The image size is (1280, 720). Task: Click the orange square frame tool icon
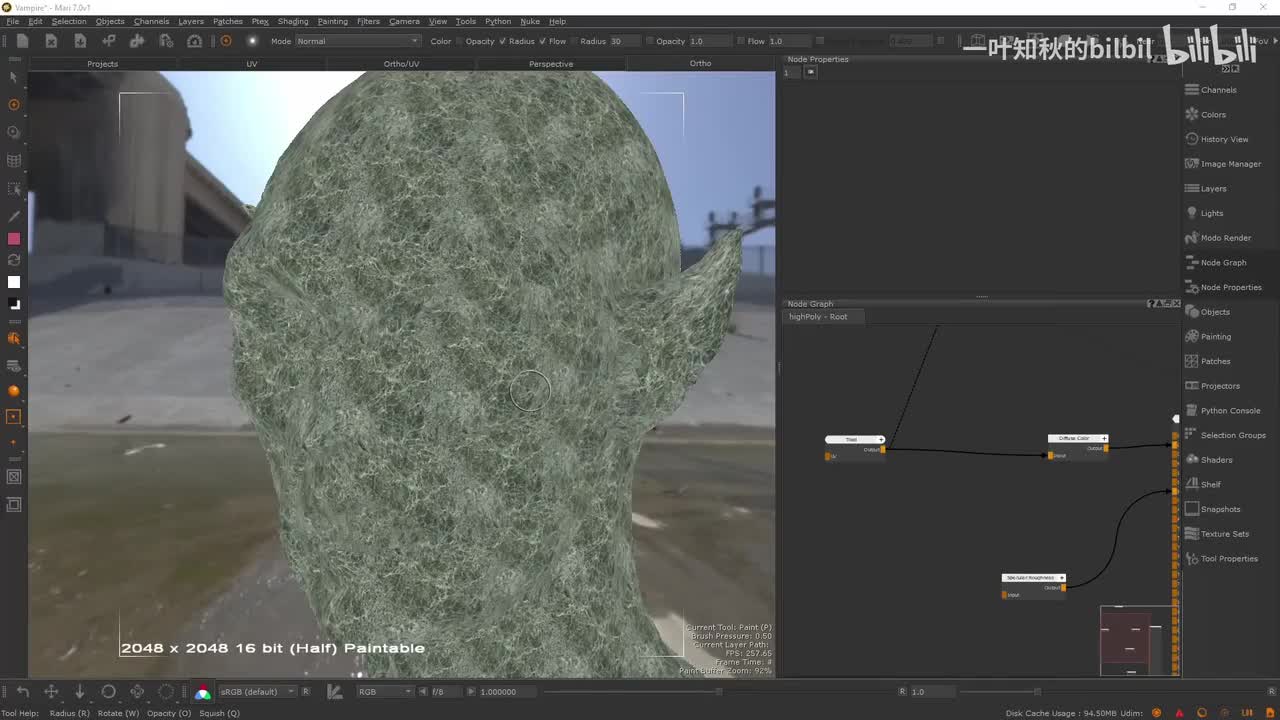pyautogui.click(x=14, y=416)
